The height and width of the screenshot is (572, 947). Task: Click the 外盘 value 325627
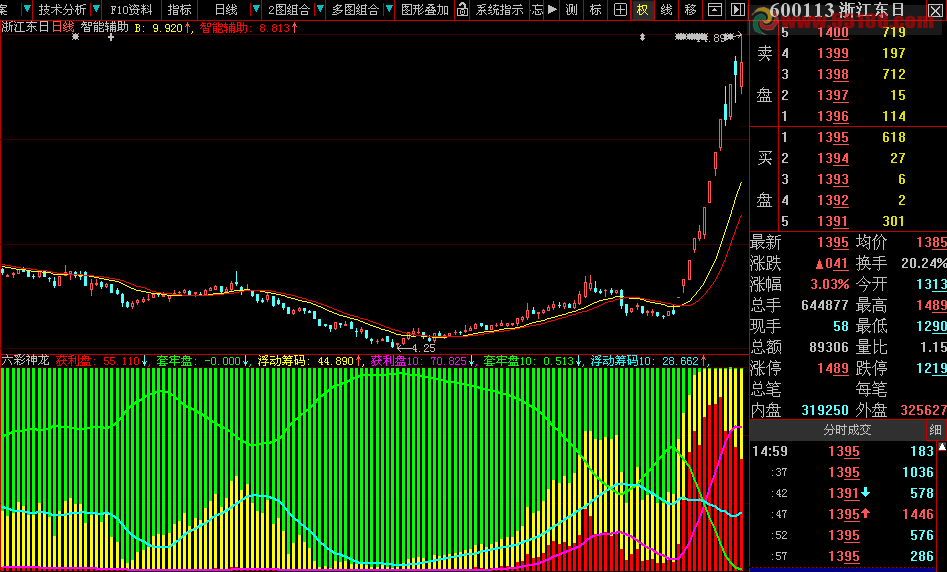923,410
